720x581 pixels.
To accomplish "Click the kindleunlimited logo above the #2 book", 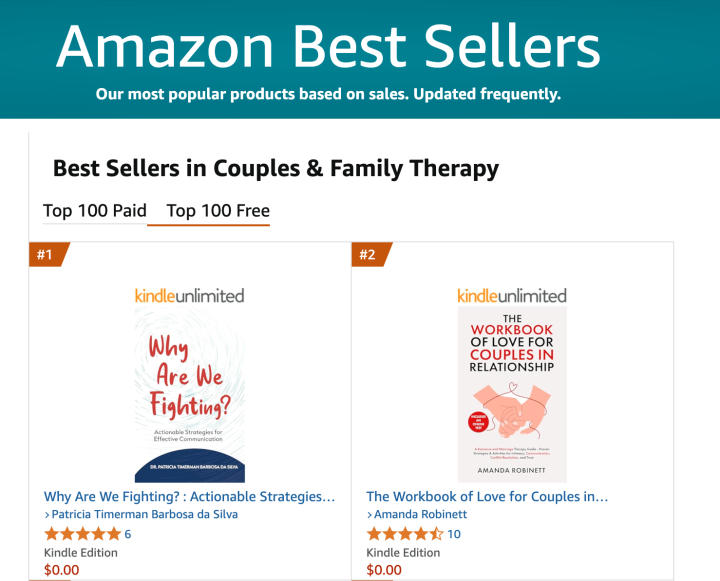I will pos(512,295).
